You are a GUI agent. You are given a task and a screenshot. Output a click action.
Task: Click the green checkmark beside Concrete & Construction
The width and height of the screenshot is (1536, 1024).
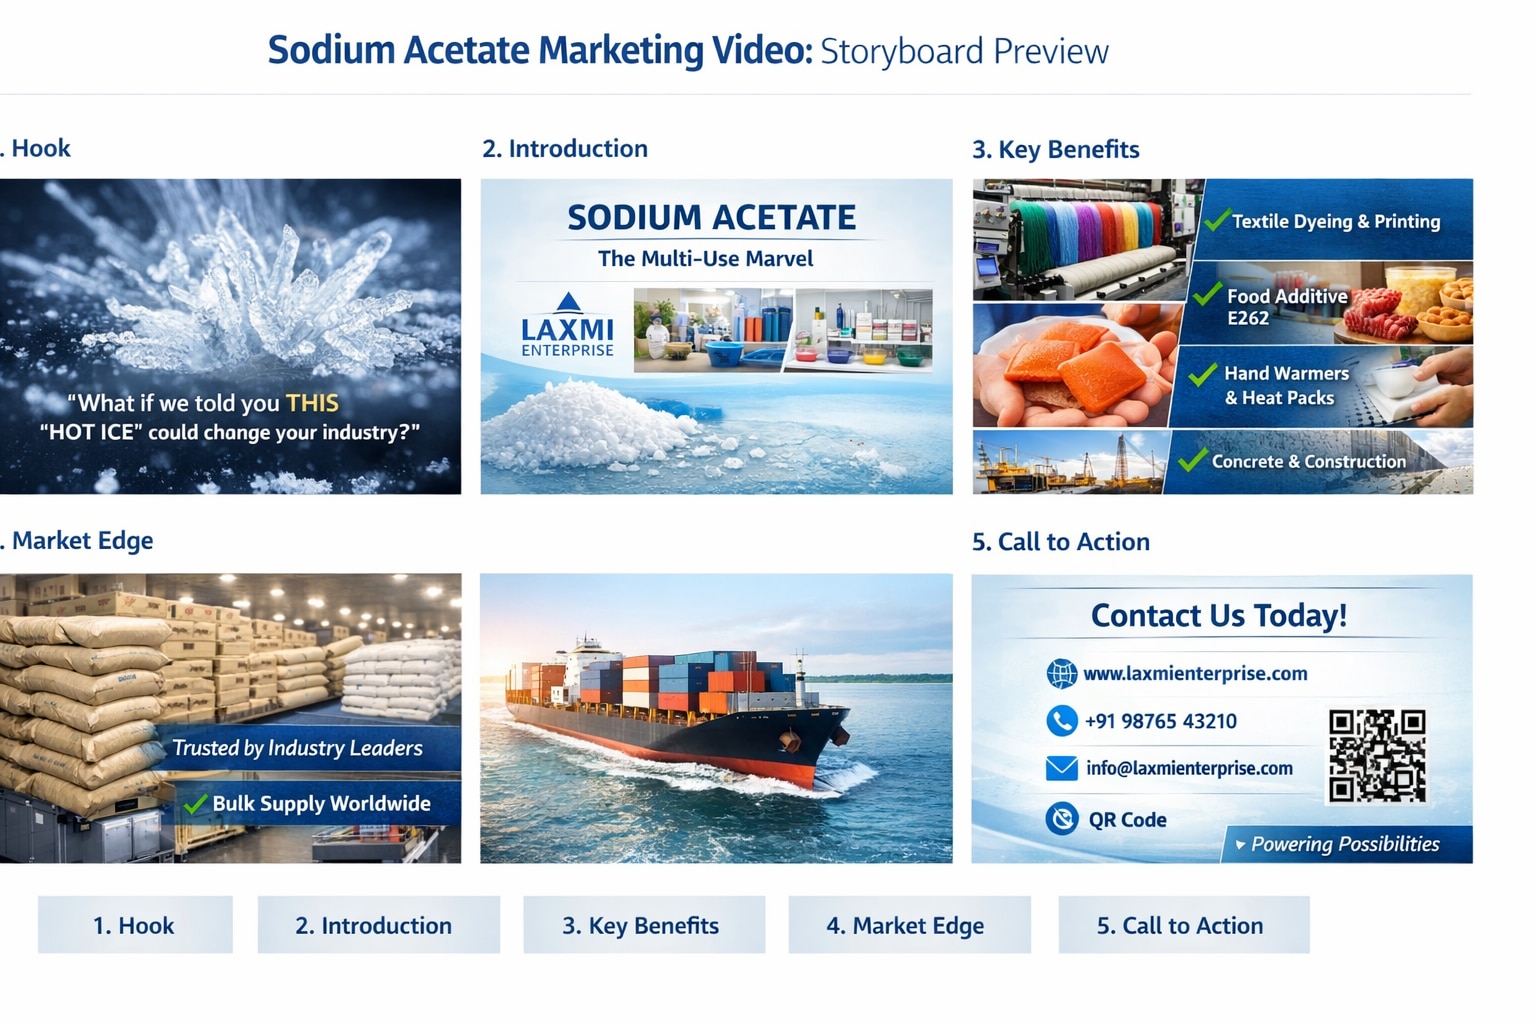click(1192, 460)
